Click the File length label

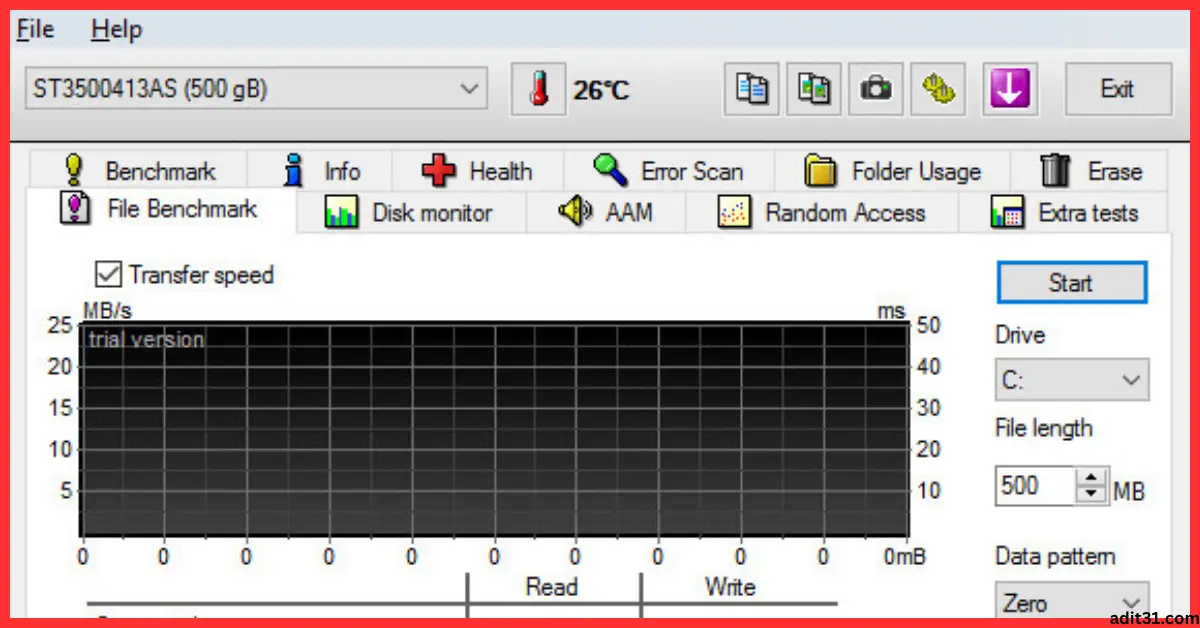pyautogui.click(x=1044, y=429)
